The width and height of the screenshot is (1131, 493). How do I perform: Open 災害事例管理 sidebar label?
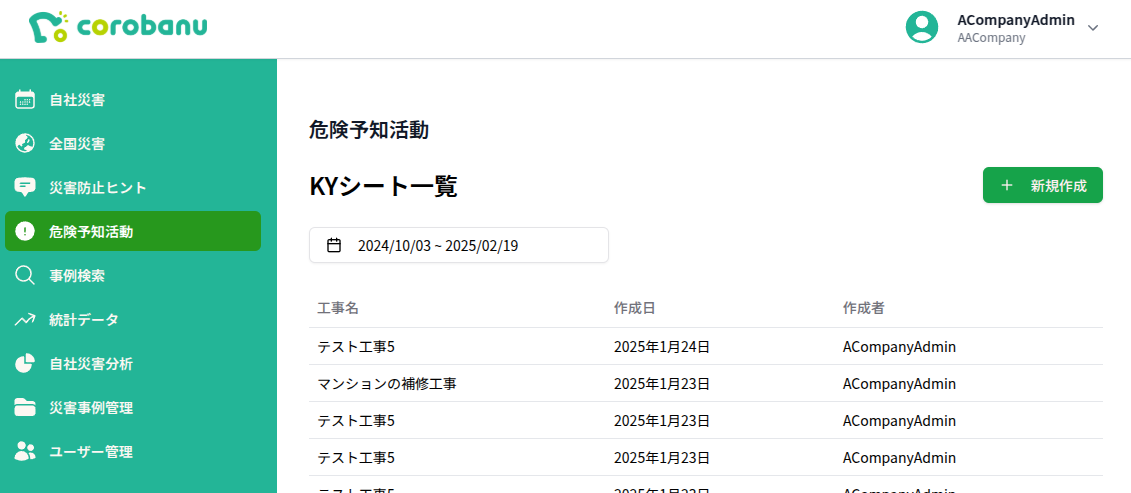tap(91, 409)
